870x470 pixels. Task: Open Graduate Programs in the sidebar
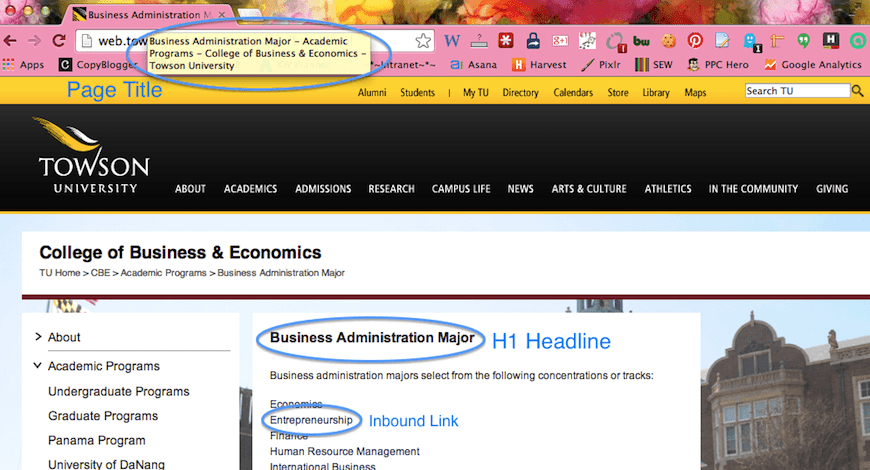click(x=103, y=416)
